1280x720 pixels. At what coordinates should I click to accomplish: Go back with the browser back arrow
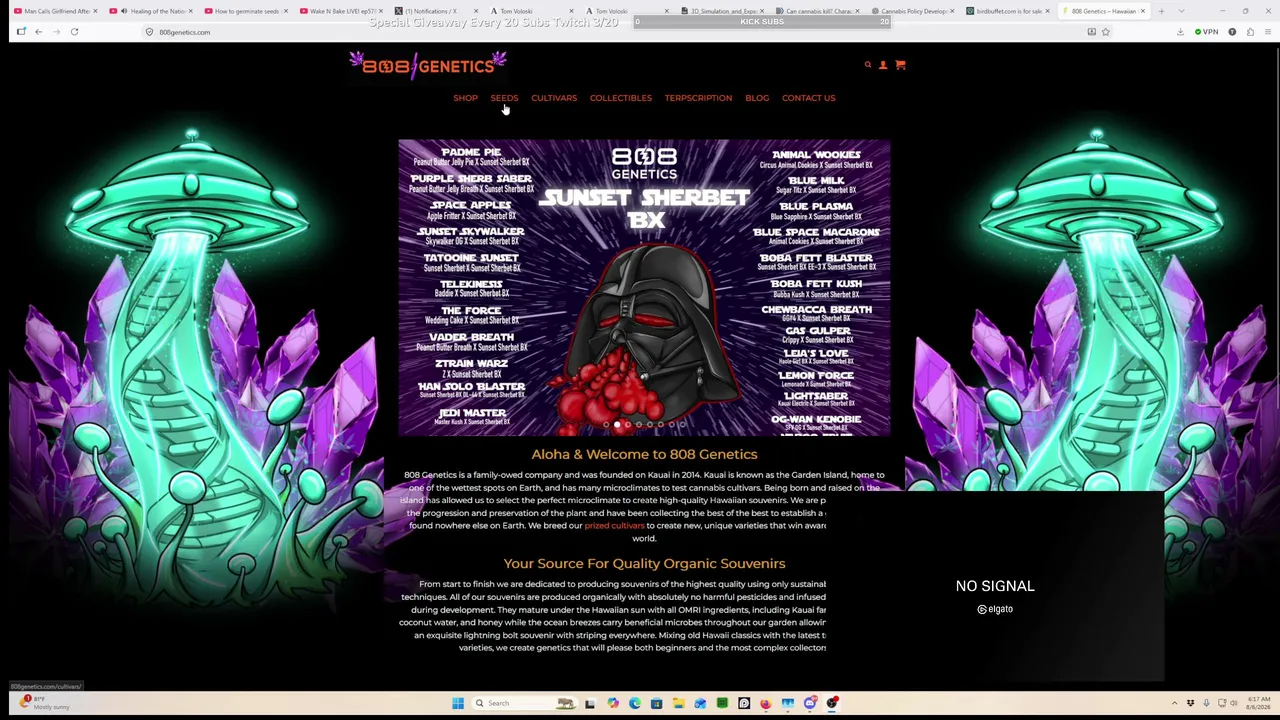tap(38, 32)
